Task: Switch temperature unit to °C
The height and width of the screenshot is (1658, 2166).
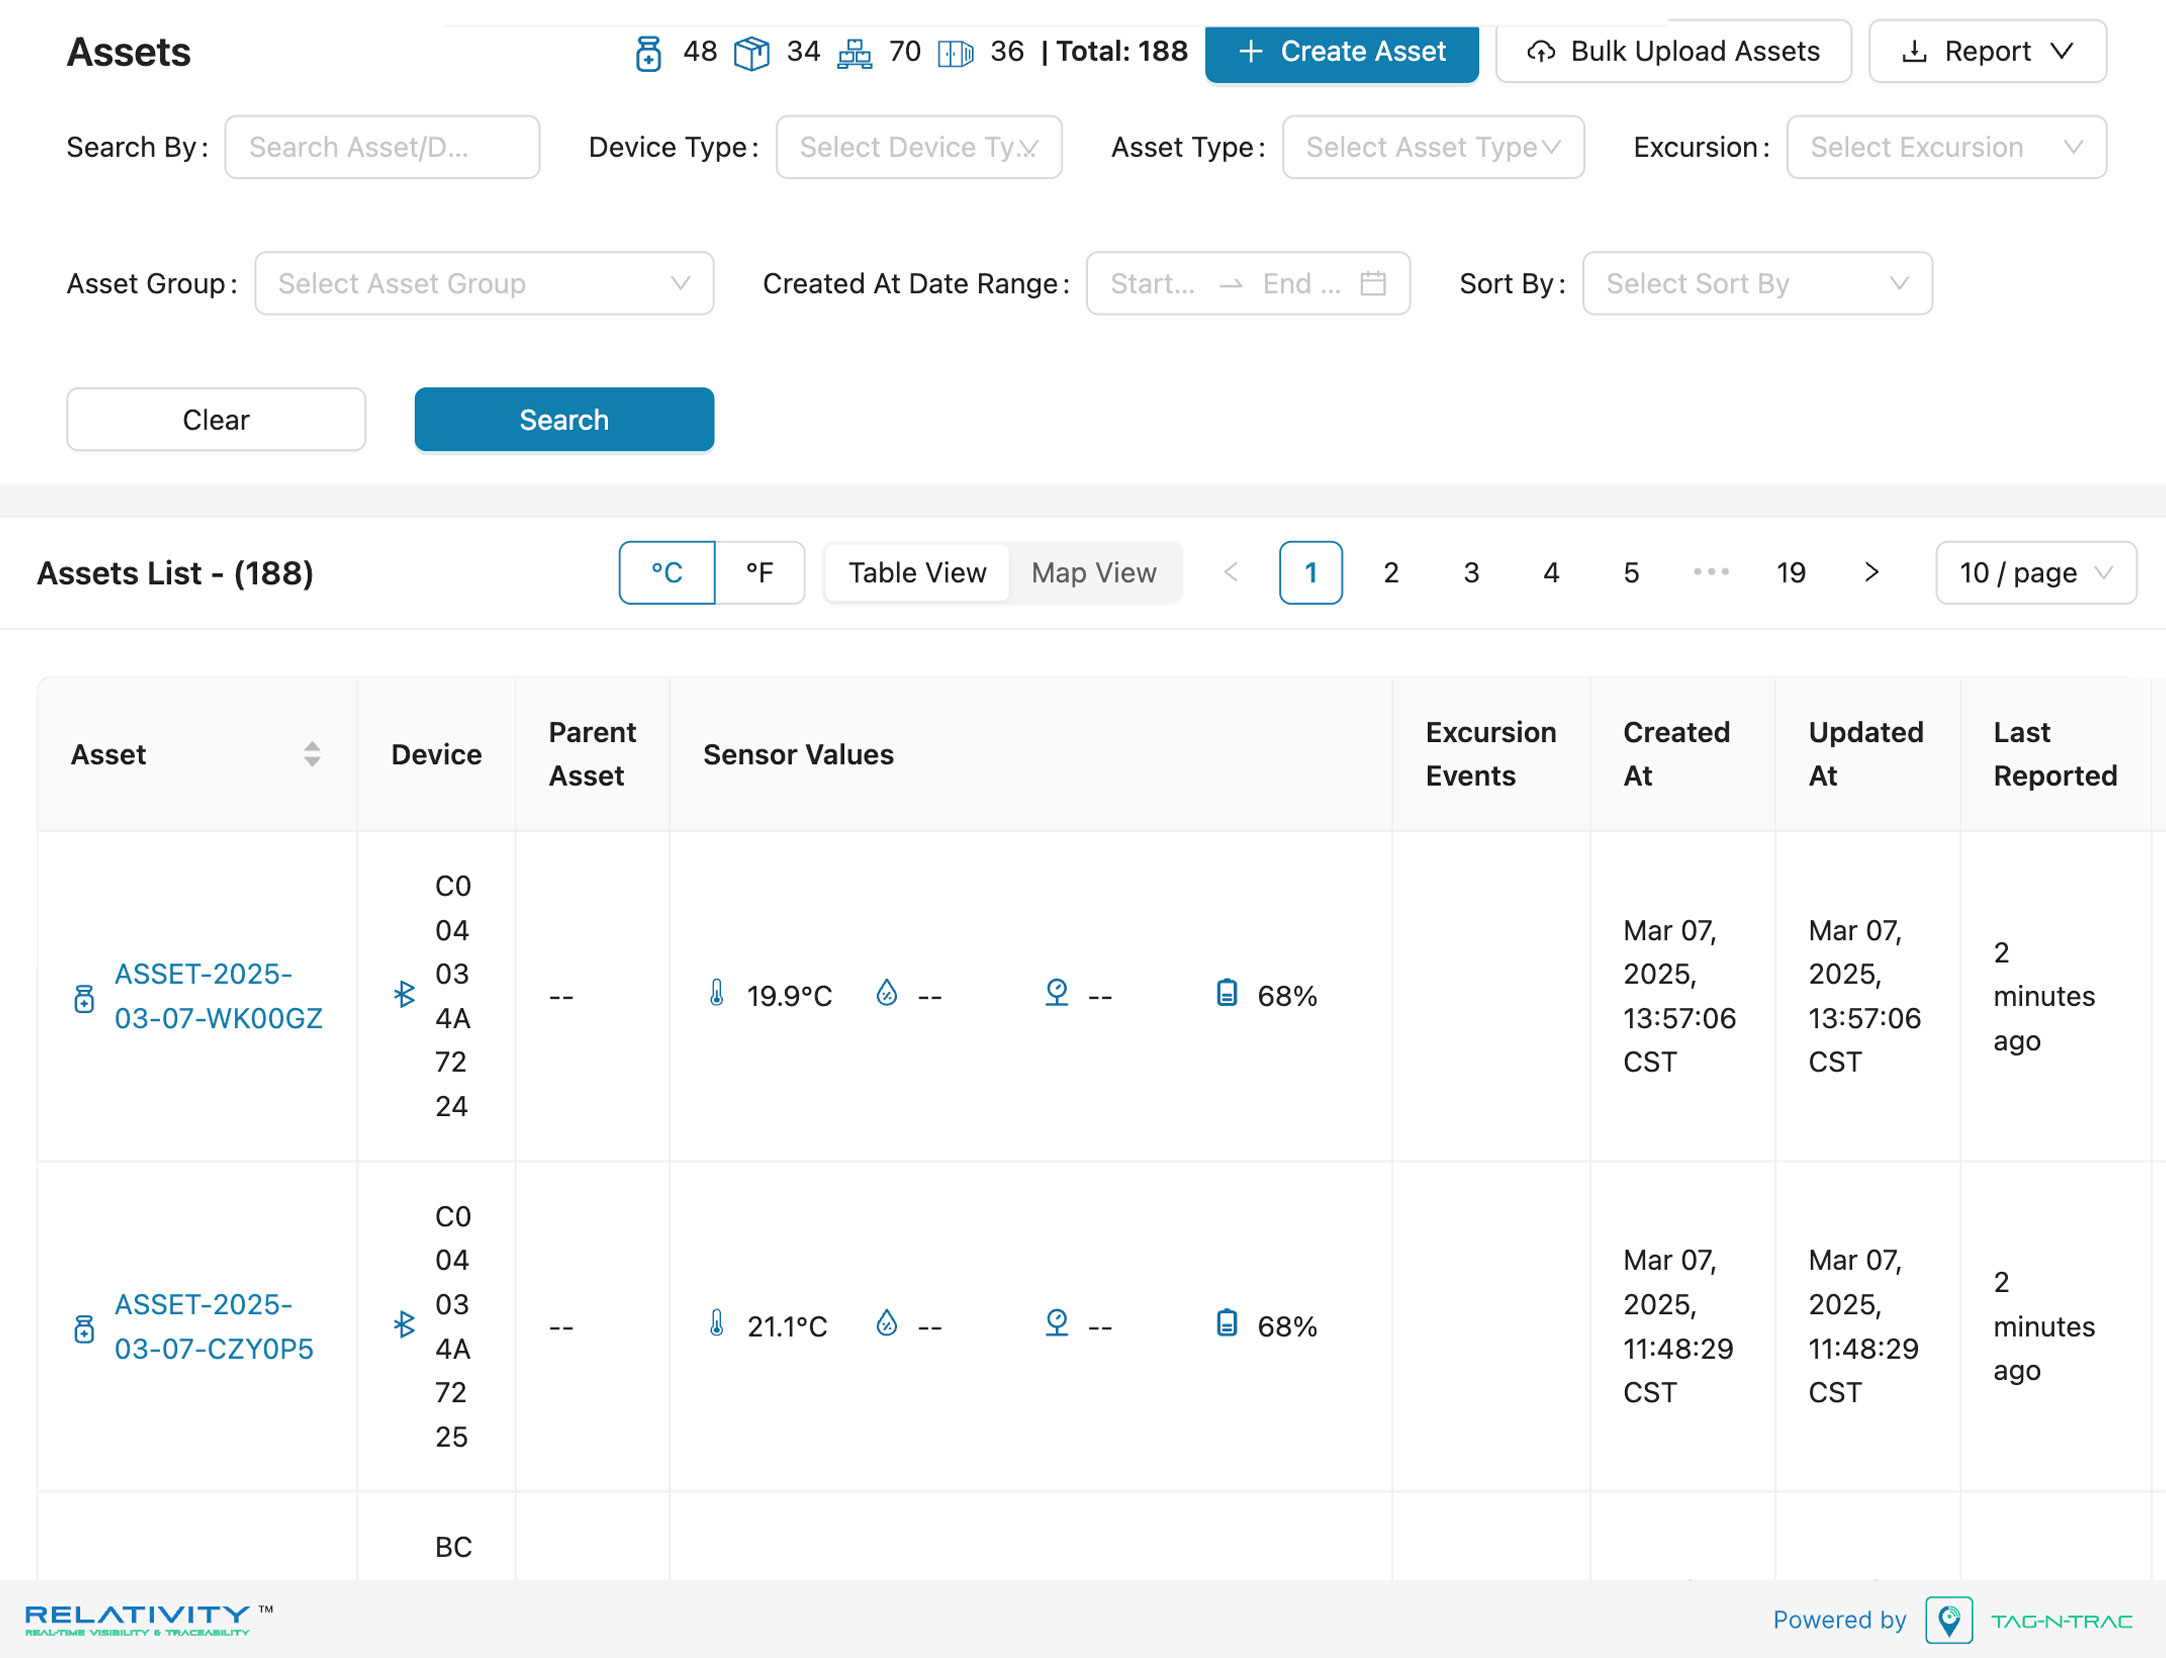Action: [x=667, y=572]
